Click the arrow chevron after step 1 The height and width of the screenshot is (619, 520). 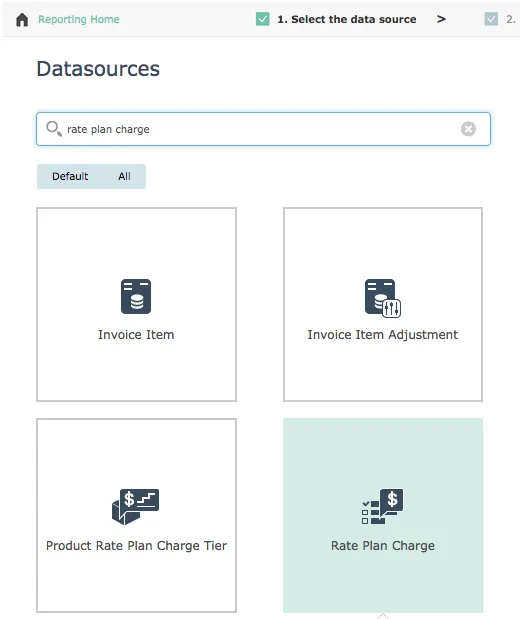pos(441,19)
